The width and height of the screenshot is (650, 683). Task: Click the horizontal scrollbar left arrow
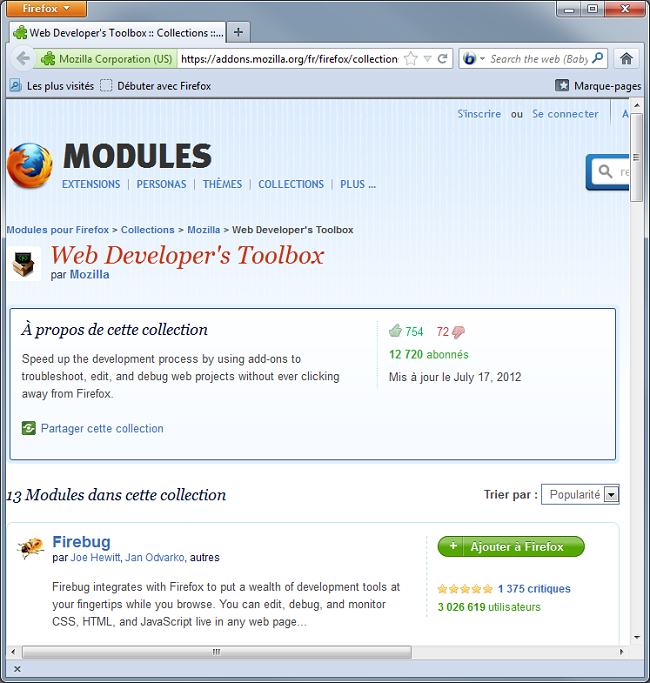[13, 652]
